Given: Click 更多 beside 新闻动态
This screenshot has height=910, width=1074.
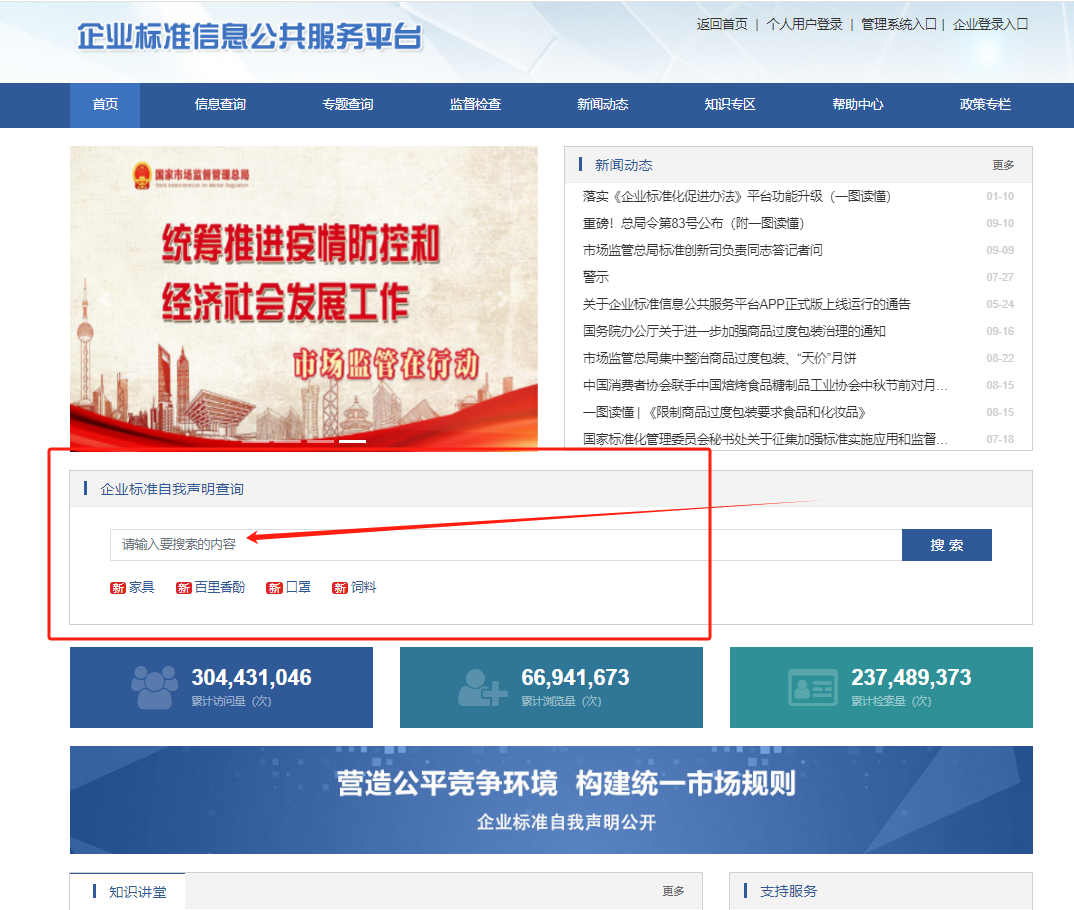Looking at the screenshot, I should tap(1004, 166).
